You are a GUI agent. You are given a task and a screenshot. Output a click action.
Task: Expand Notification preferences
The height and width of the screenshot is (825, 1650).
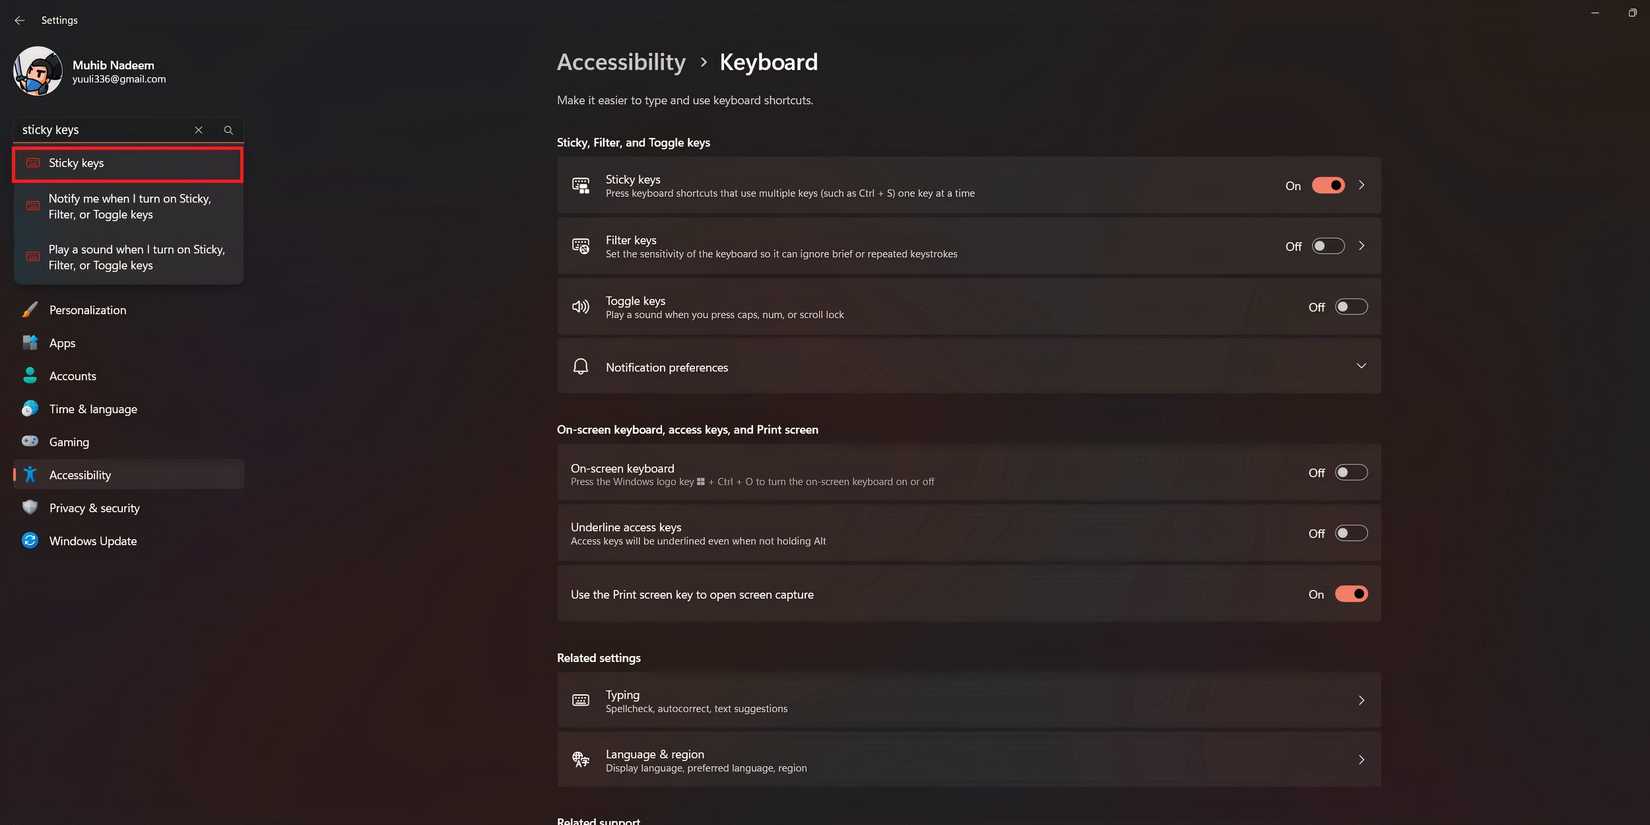point(1361,366)
